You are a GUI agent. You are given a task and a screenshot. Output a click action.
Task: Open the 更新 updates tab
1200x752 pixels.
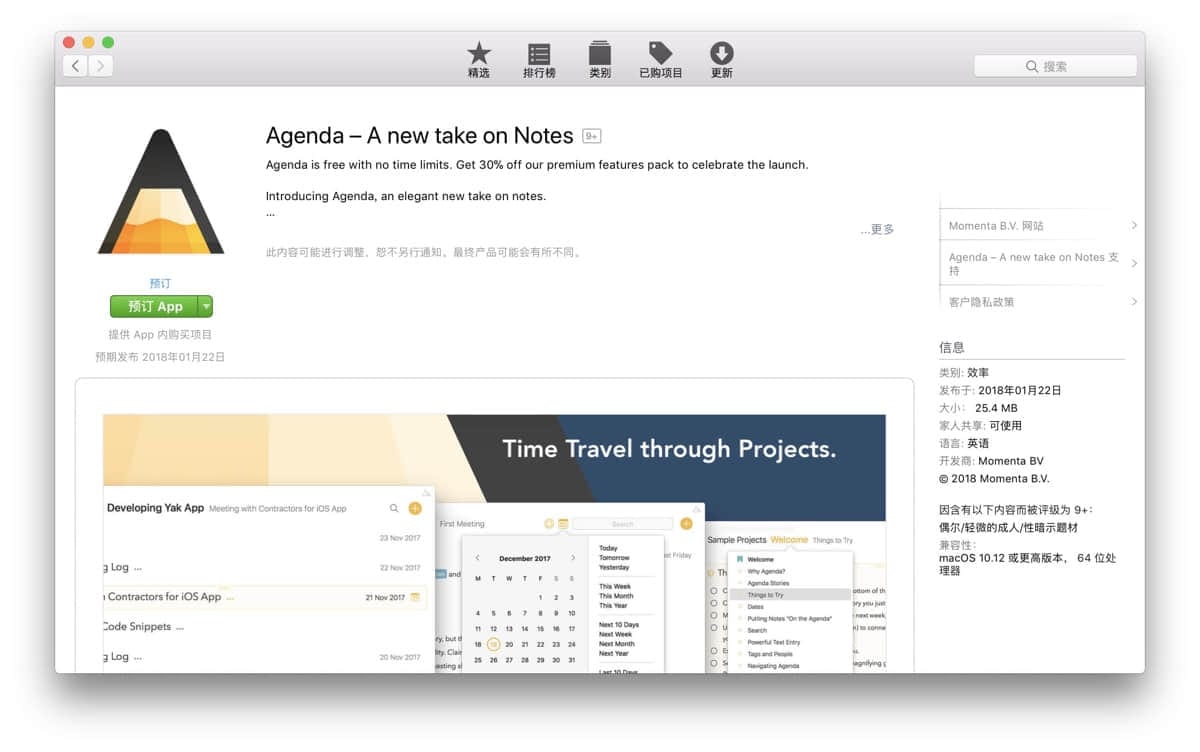click(722, 60)
